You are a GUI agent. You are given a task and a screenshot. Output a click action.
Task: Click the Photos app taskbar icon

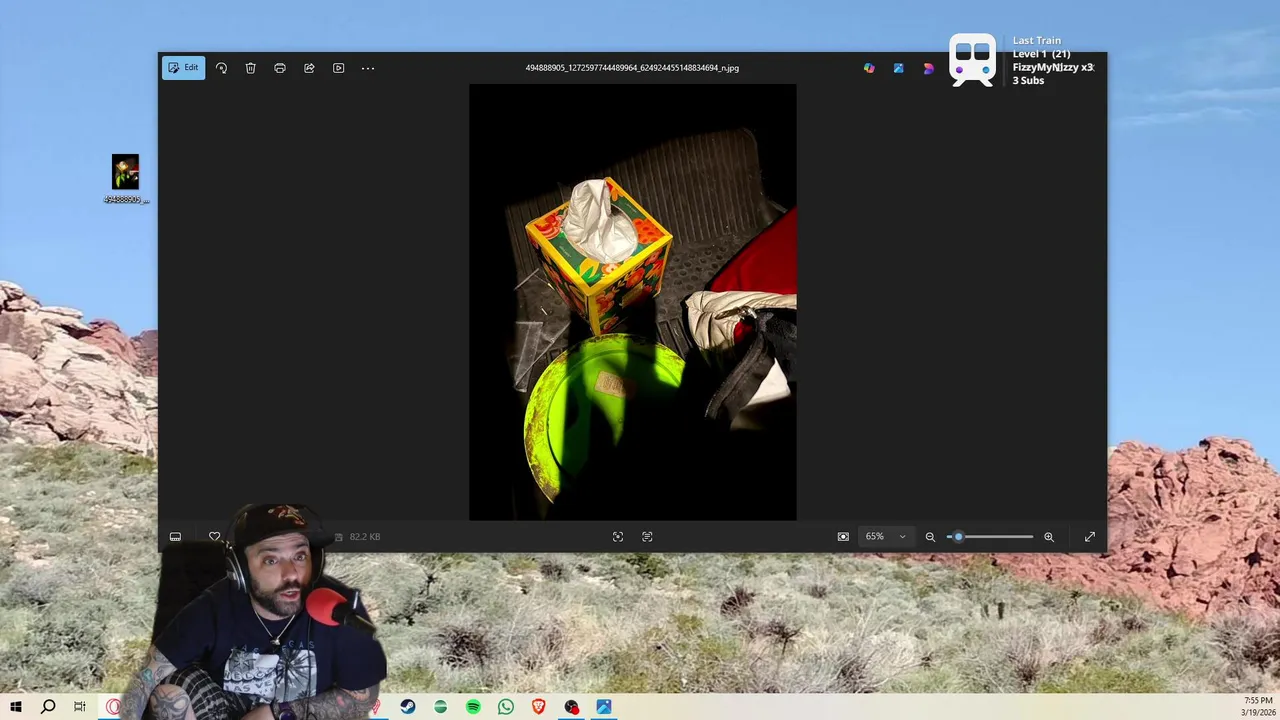[x=604, y=707]
